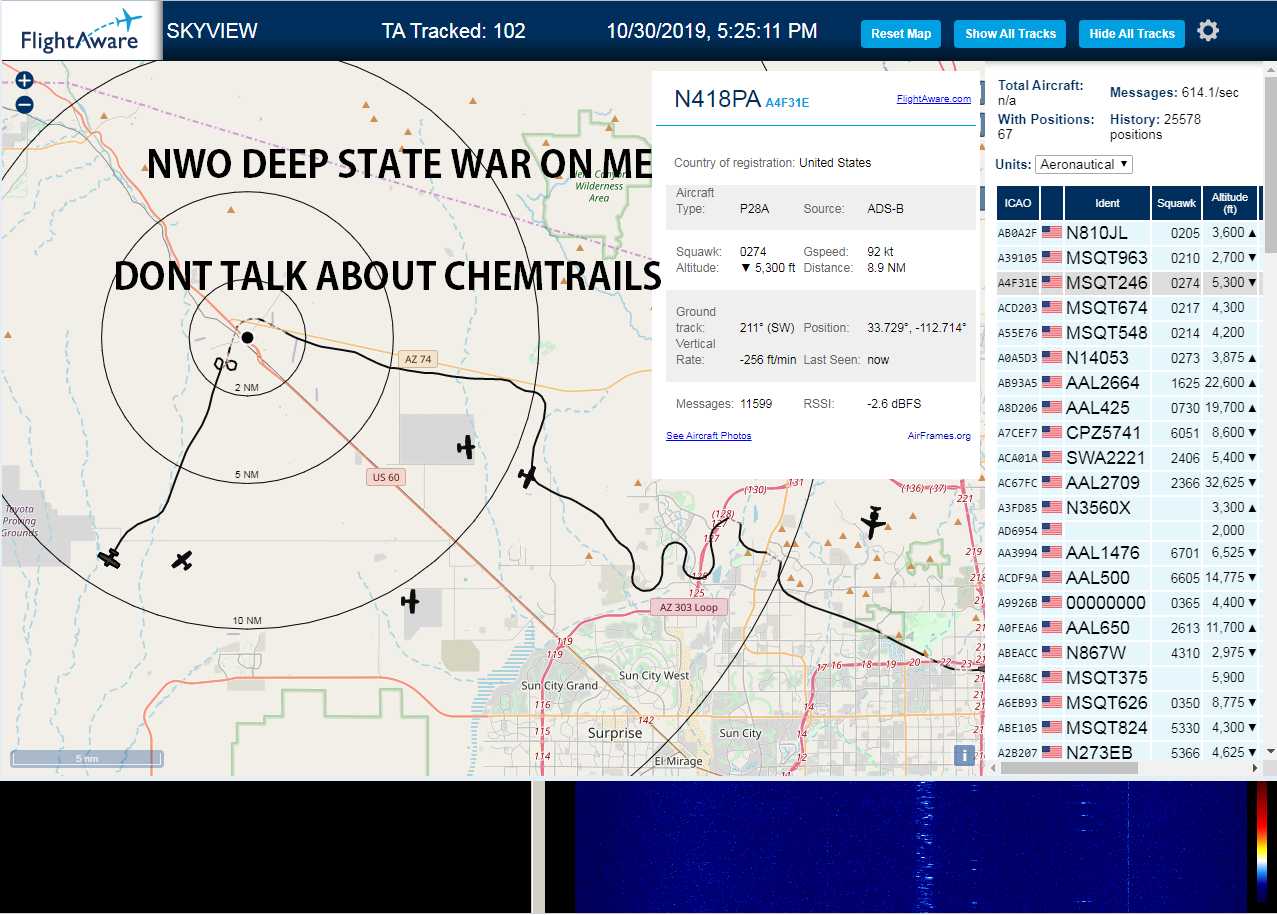Sort table by Altitude (ft) column

pyautogui.click(x=1229, y=203)
